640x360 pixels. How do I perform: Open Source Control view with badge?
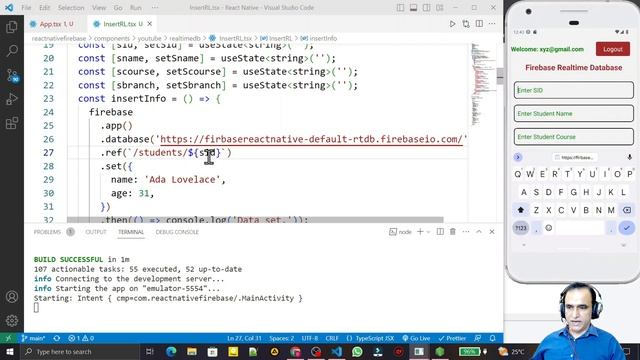pyautogui.click(x=12, y=75)
